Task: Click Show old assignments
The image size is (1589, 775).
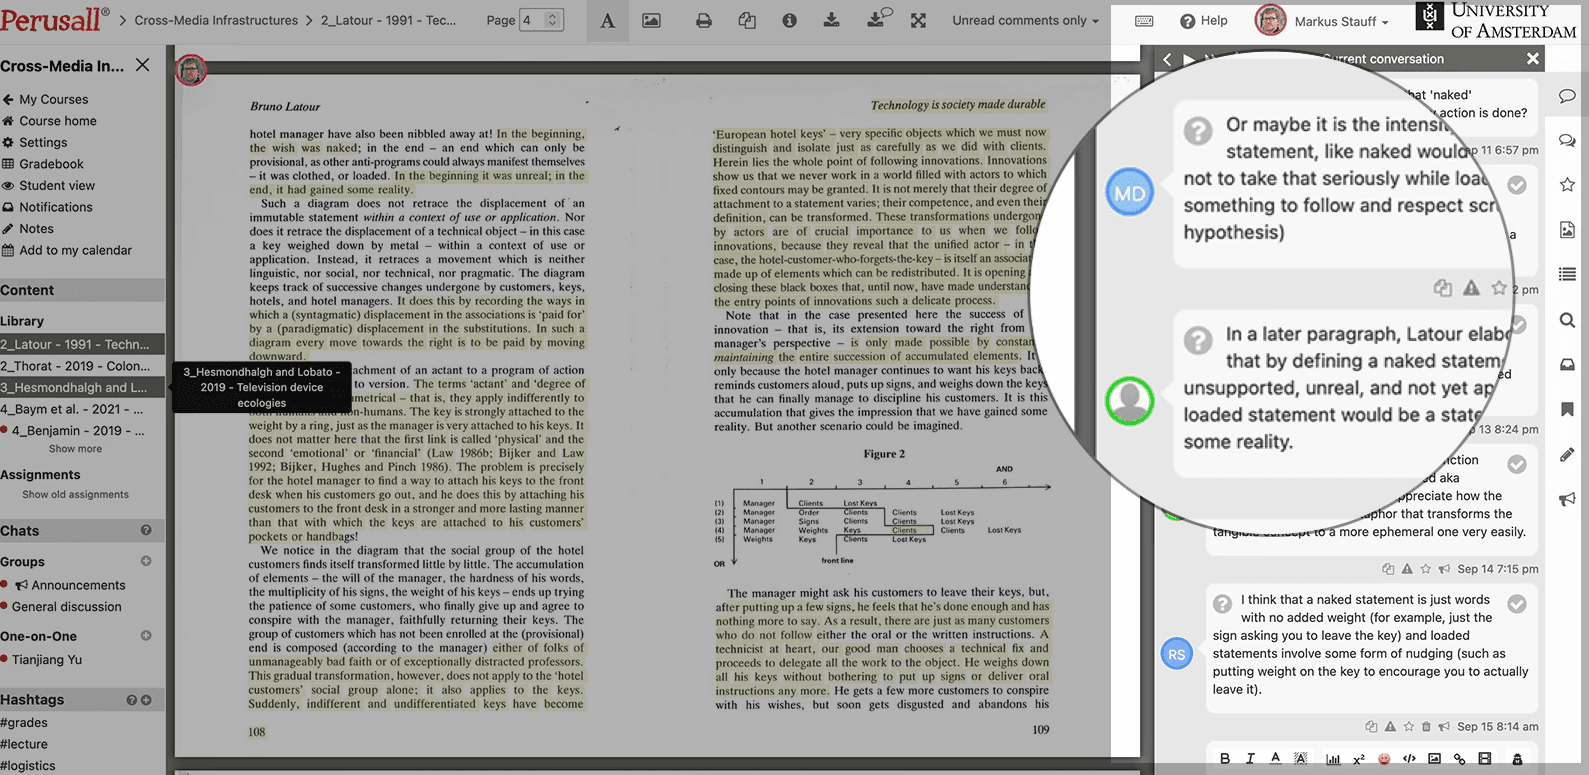Action: coord(76,494)
